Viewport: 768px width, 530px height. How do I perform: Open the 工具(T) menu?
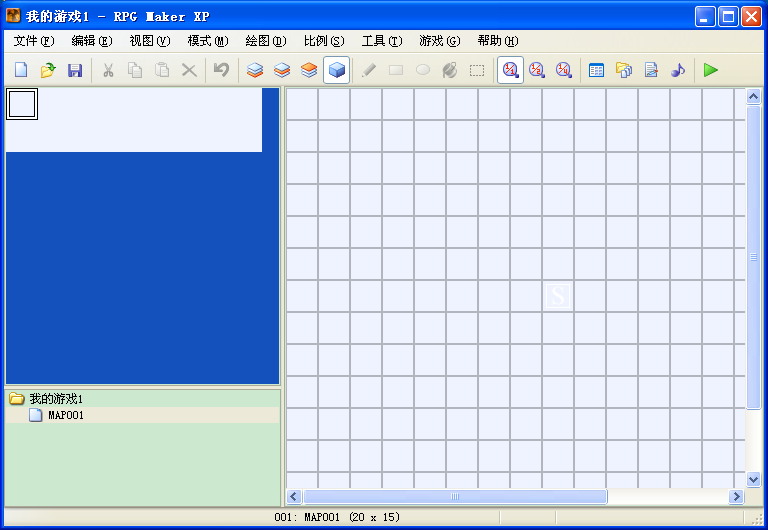click(382, 41)
